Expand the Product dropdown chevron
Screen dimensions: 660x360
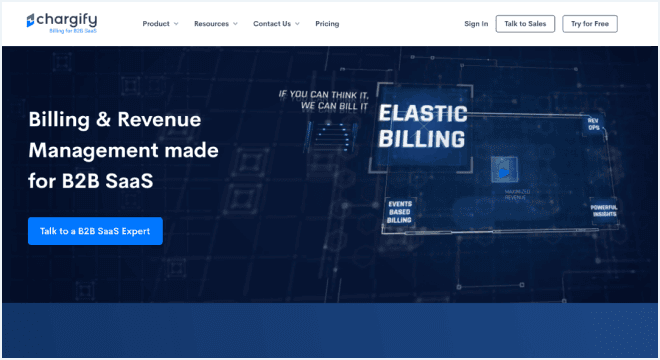pyautogui.click(x=176, y=24)
